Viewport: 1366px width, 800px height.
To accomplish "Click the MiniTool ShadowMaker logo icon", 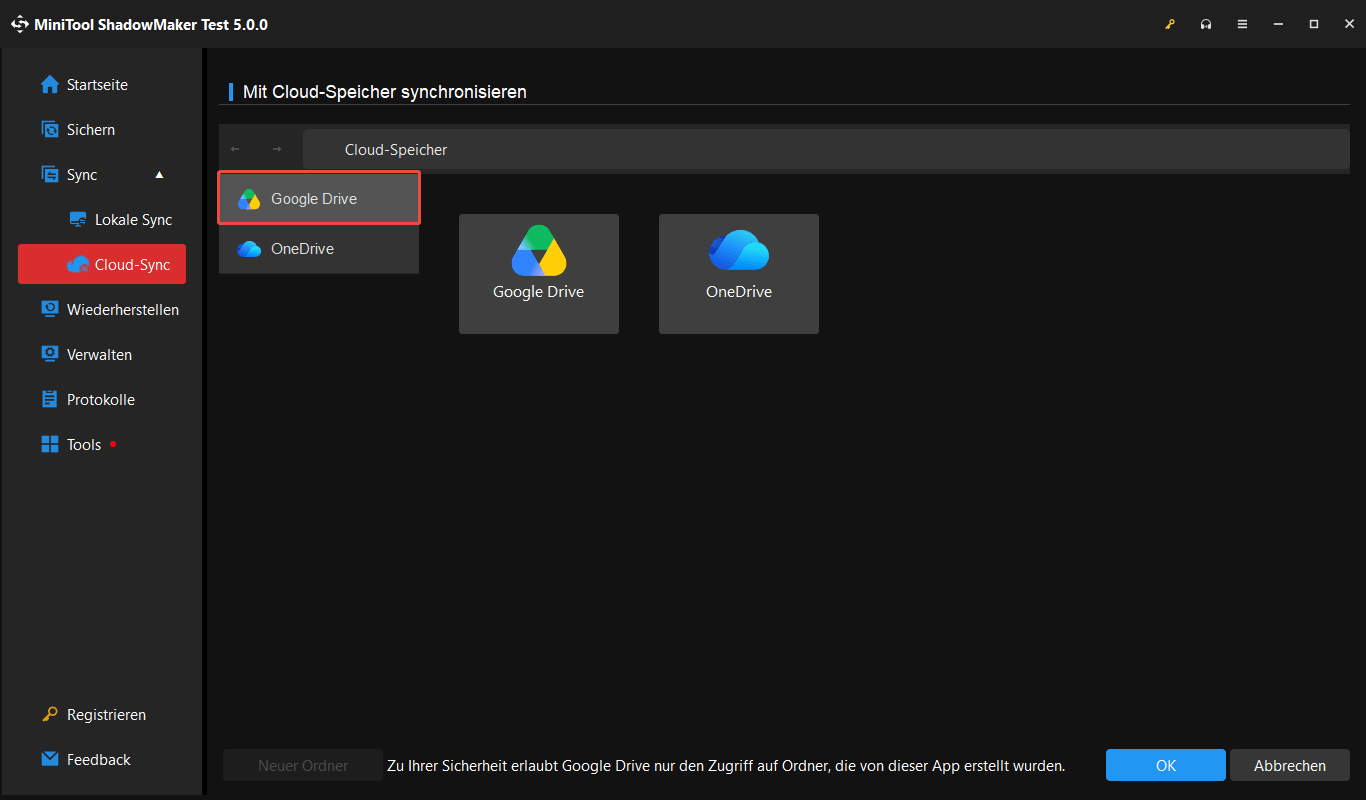I will (20, 24).
